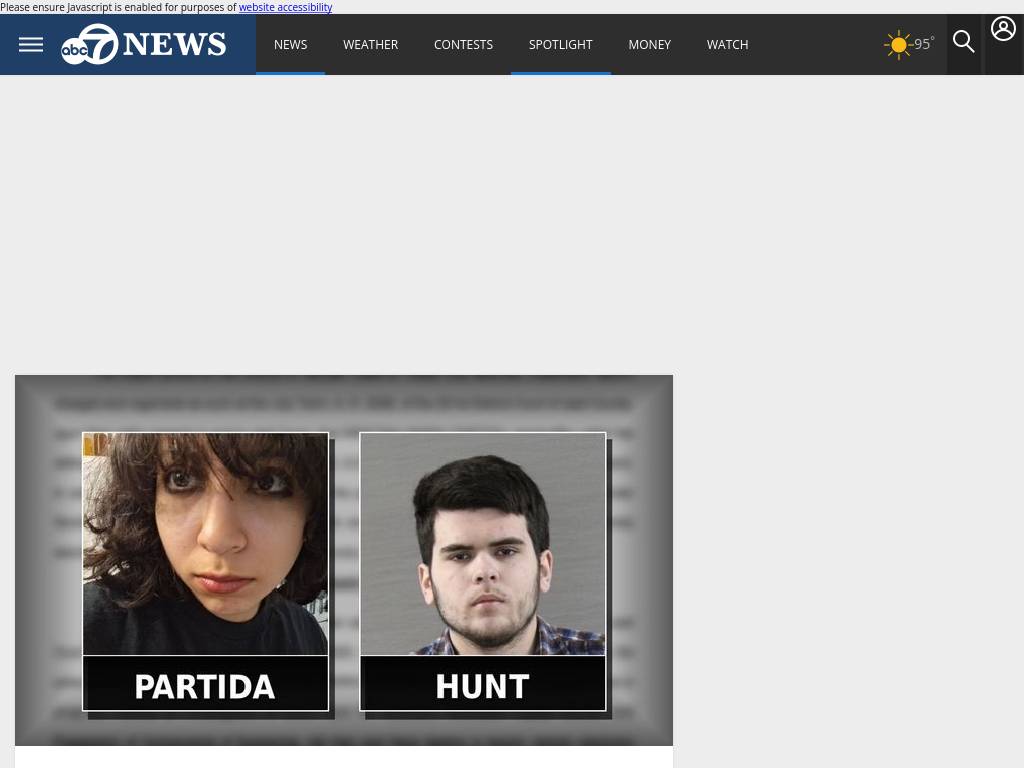The image size is (1024, 768).
Task: Follow the website accessibility link
Action: click(x=285, y=7)
